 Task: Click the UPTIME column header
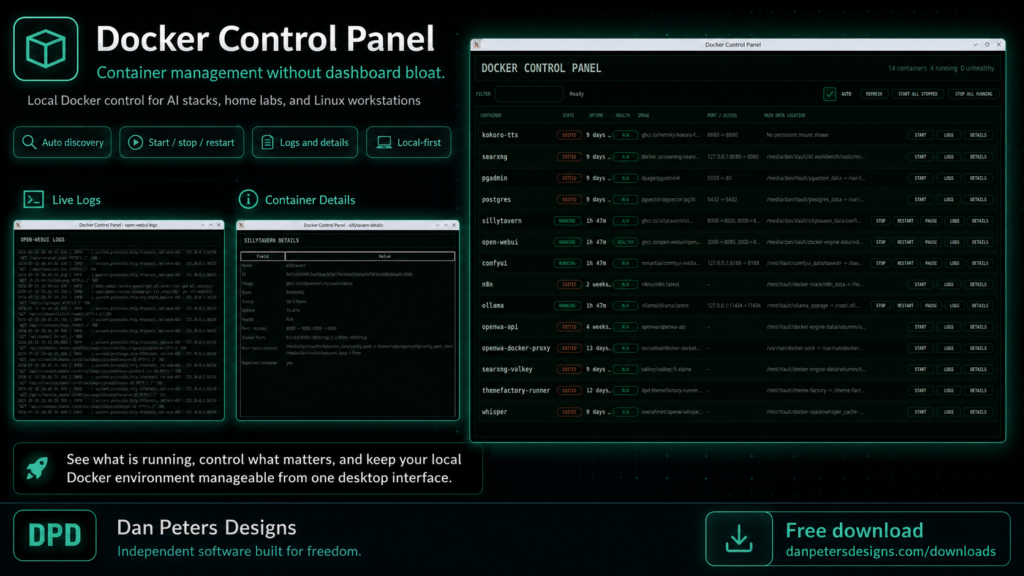(x=596, y=116)
